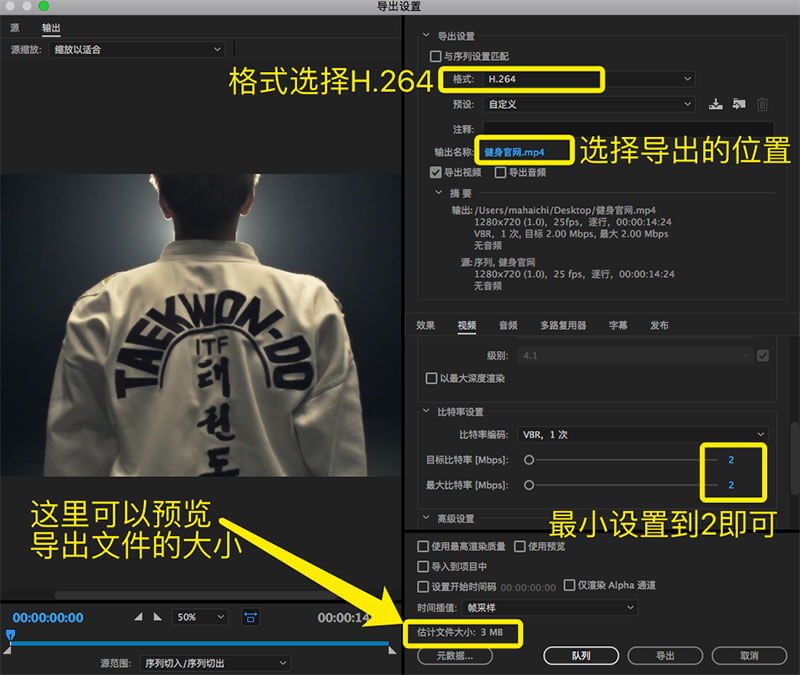Screen dimensions: 800x675
Task: Uncheck the 导出视频 checkbox
Action: (x=435, y=172)
